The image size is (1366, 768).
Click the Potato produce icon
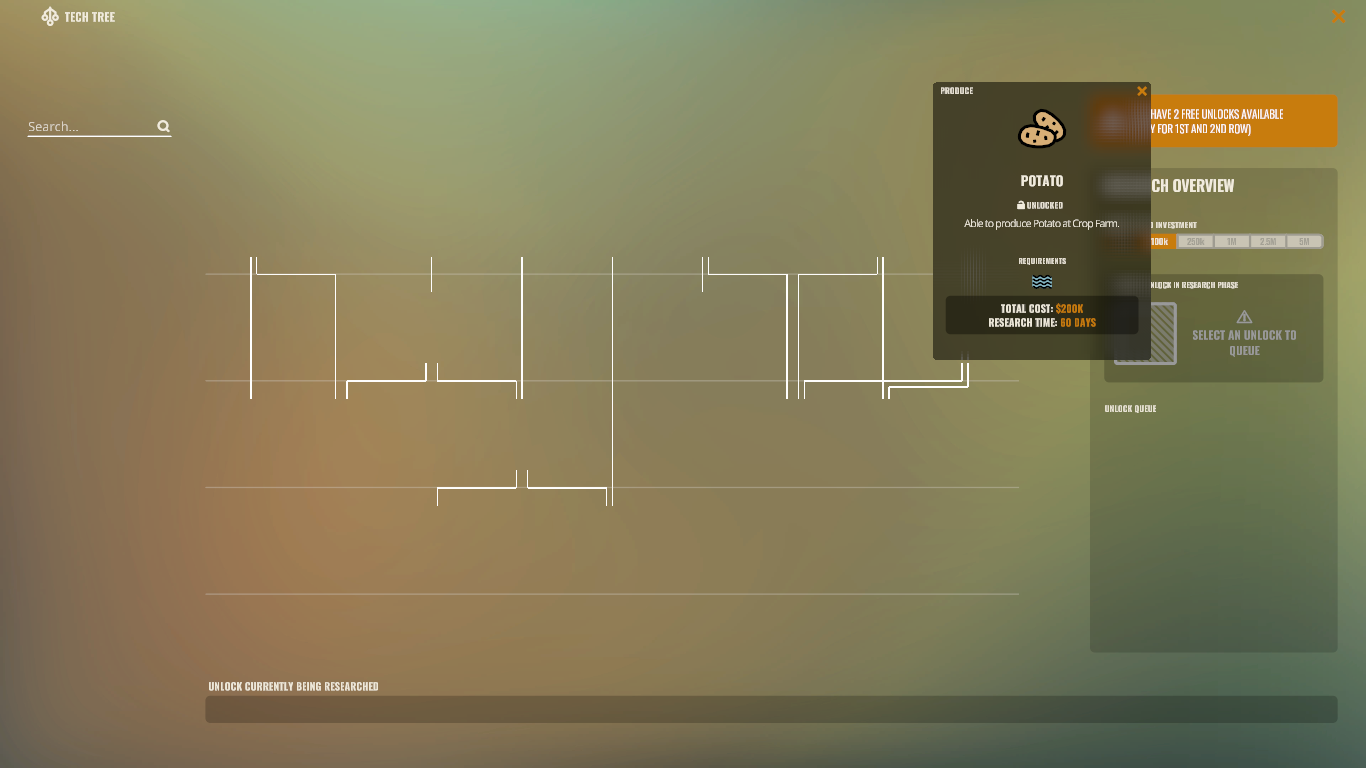1042,129
